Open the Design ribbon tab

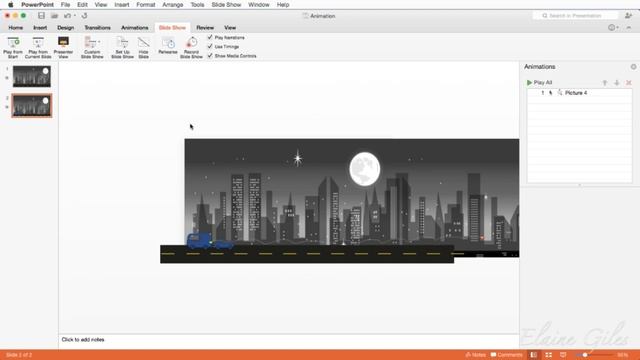(x=65, y=28)
